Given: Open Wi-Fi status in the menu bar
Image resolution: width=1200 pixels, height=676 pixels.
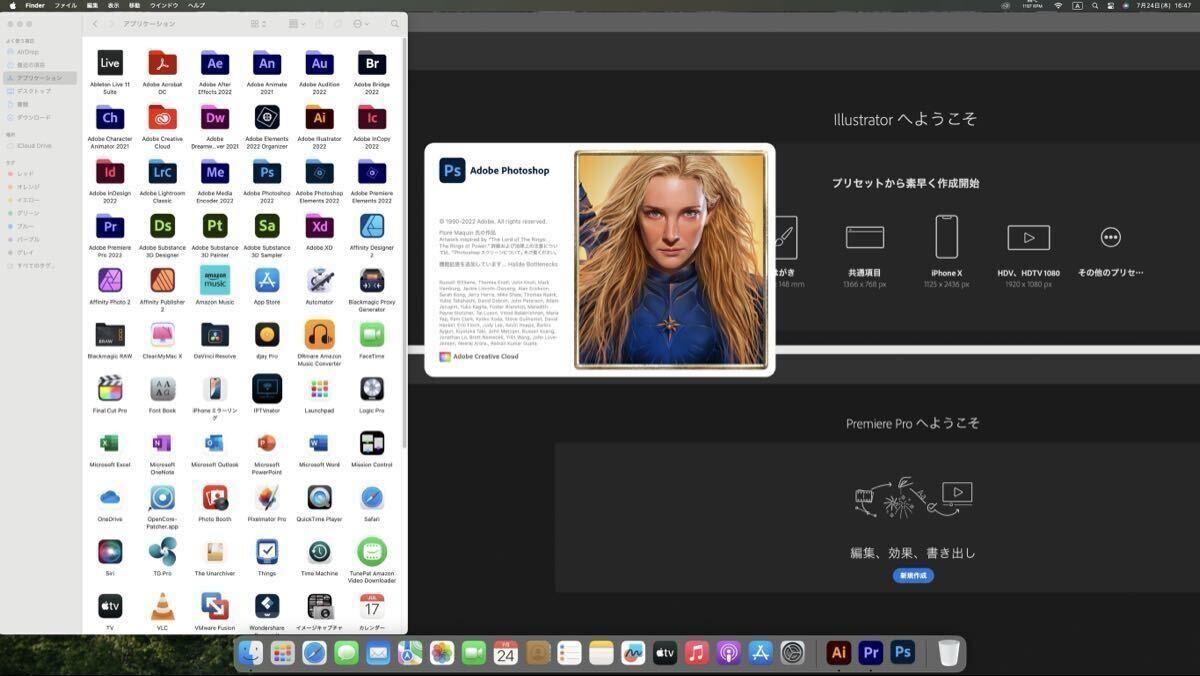Looking at the screenshot, I should (x=1058, y=5).
